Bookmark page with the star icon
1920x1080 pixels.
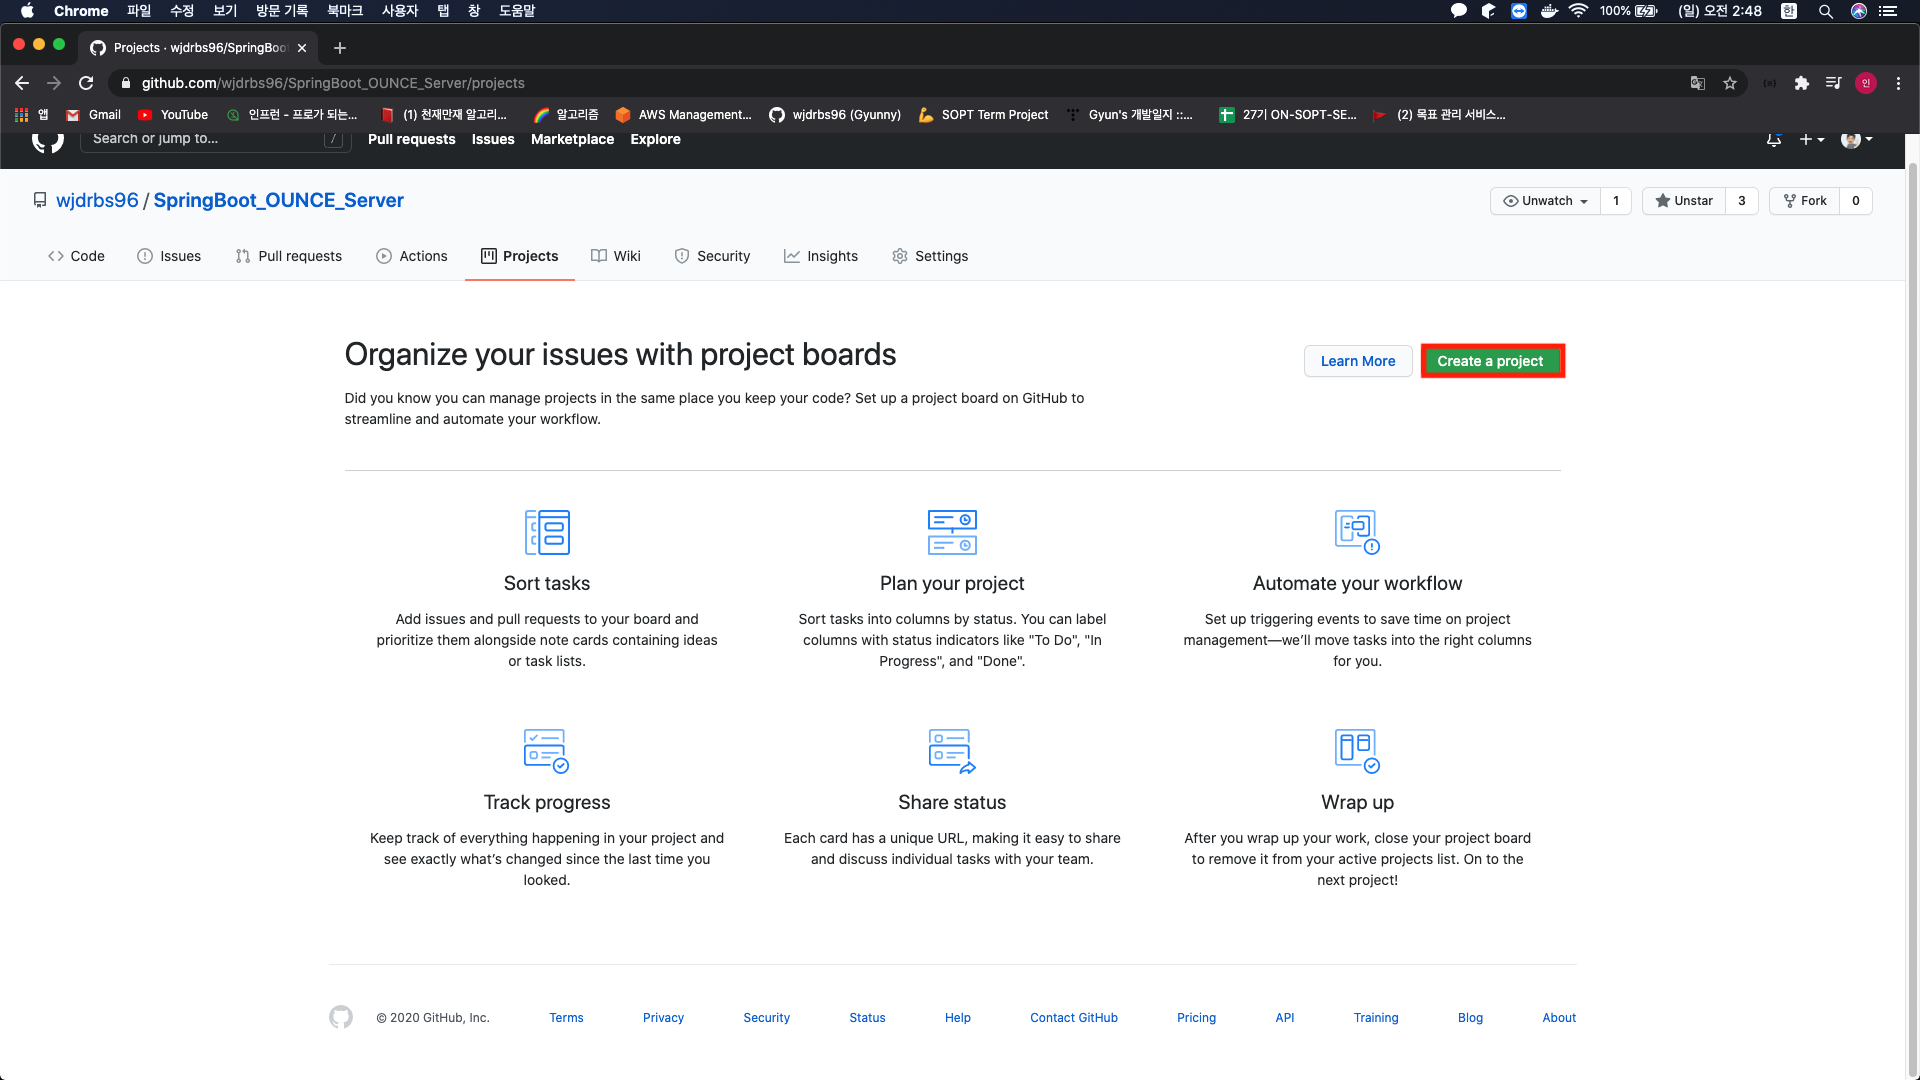point(1730,83)
